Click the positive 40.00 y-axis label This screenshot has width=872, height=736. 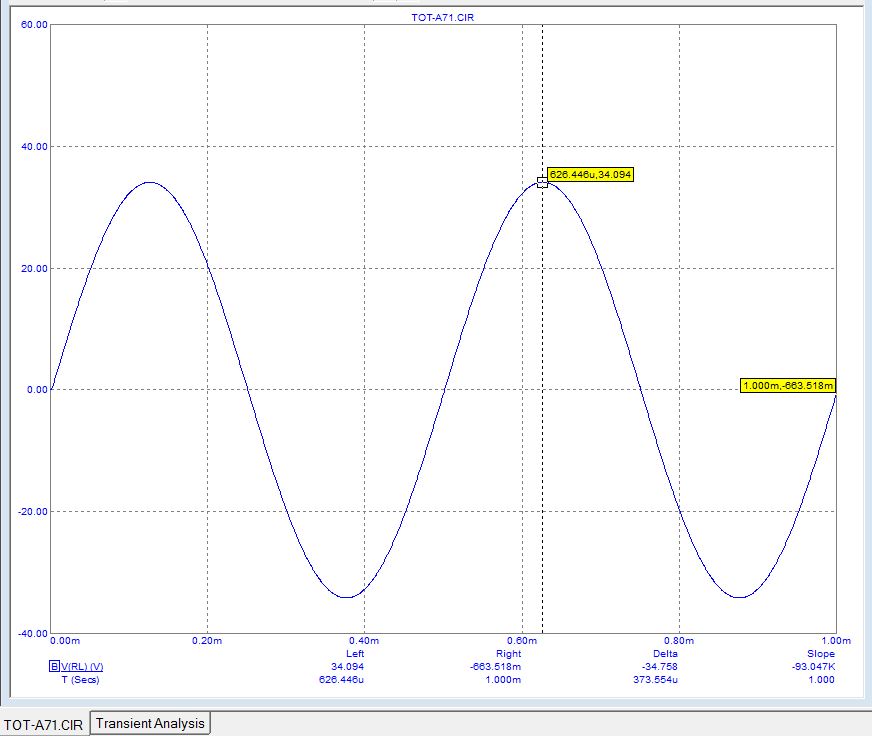(34, 146)
